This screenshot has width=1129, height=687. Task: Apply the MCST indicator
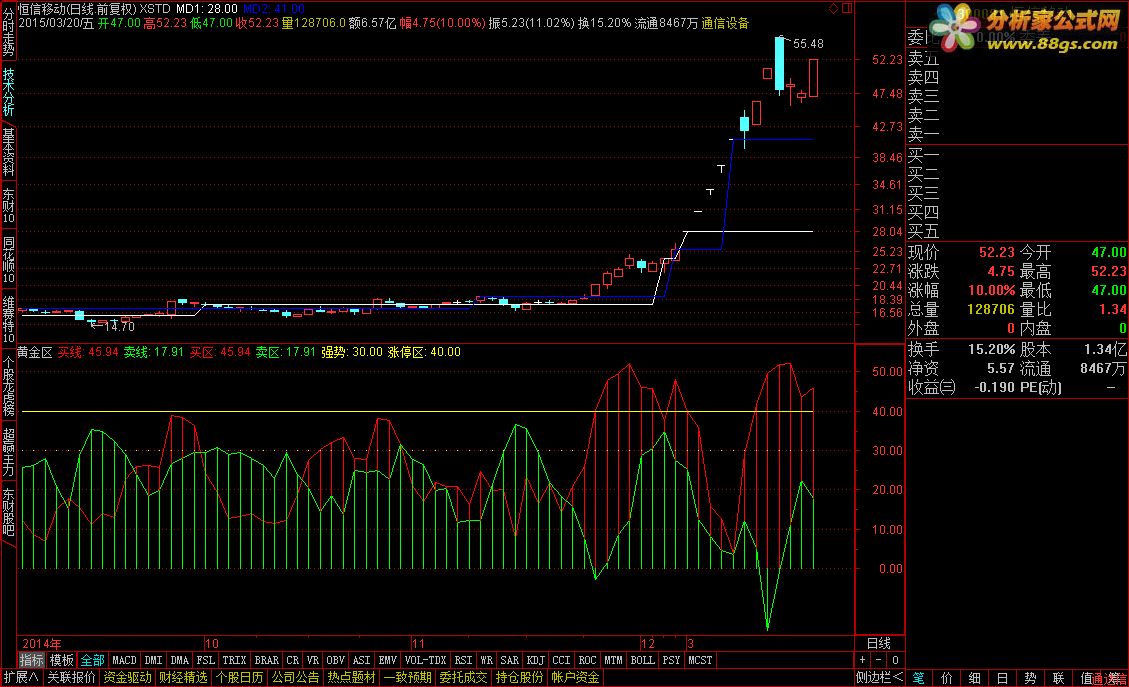(x=700, y=660)
